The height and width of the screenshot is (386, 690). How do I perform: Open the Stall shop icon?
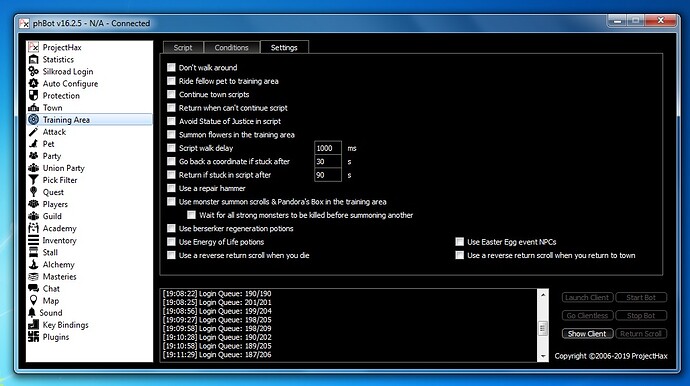tap(33, 252)
